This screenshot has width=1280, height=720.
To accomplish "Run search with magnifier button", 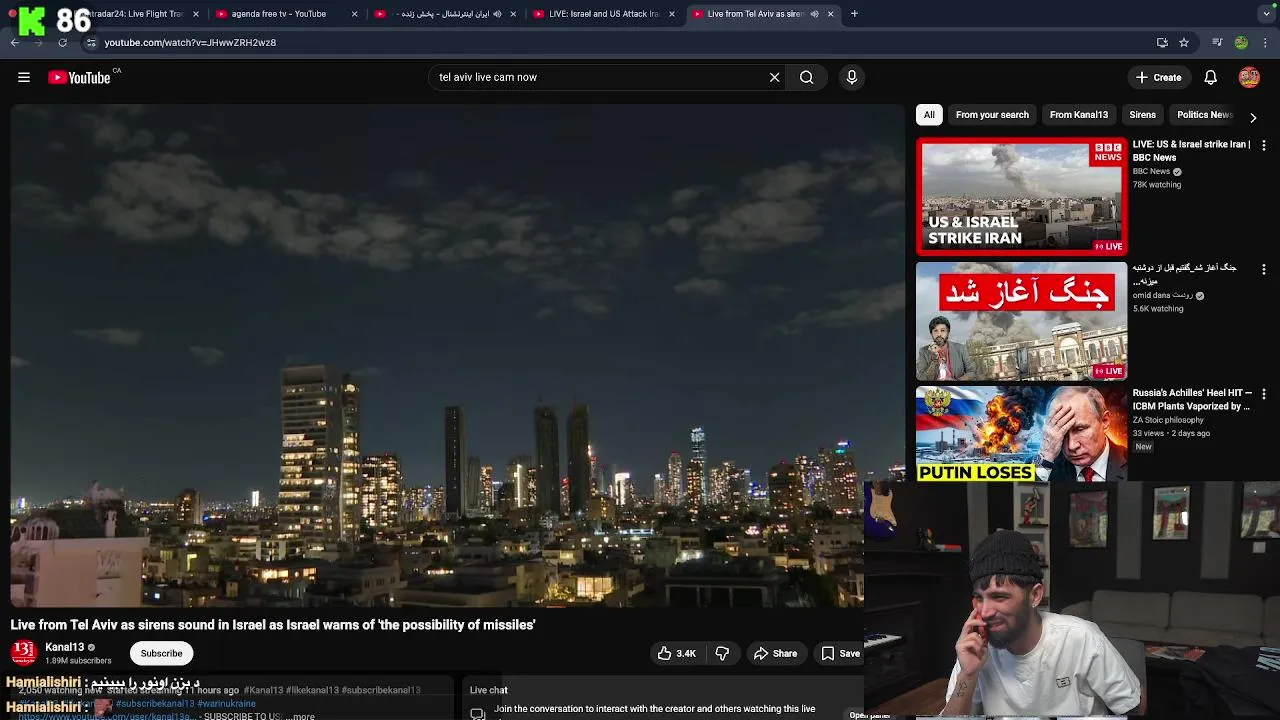I will 806,77.
